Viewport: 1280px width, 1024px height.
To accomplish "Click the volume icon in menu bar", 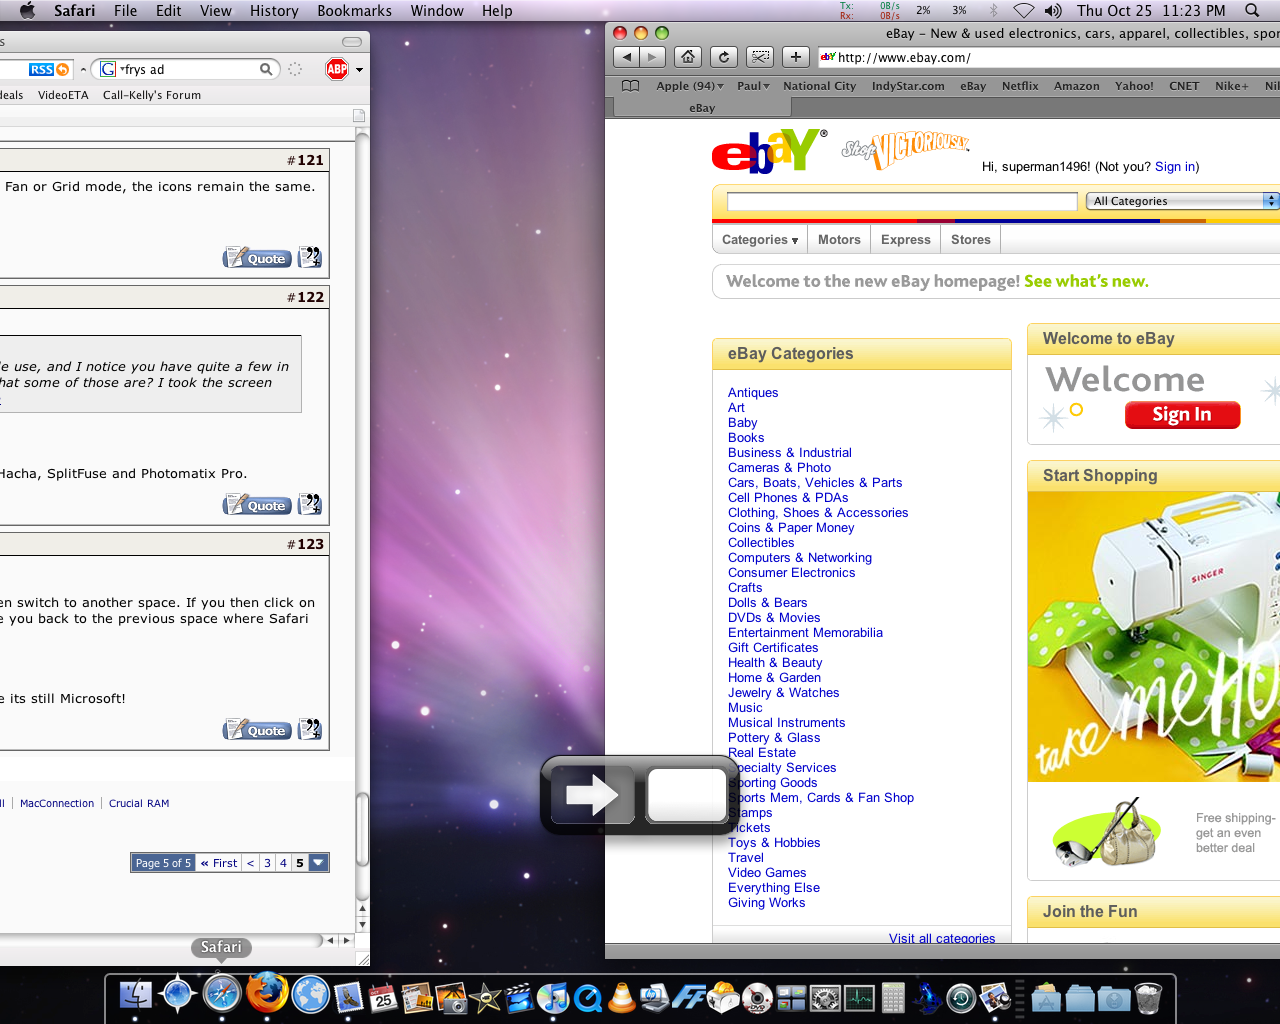I will click(1053, 10).
